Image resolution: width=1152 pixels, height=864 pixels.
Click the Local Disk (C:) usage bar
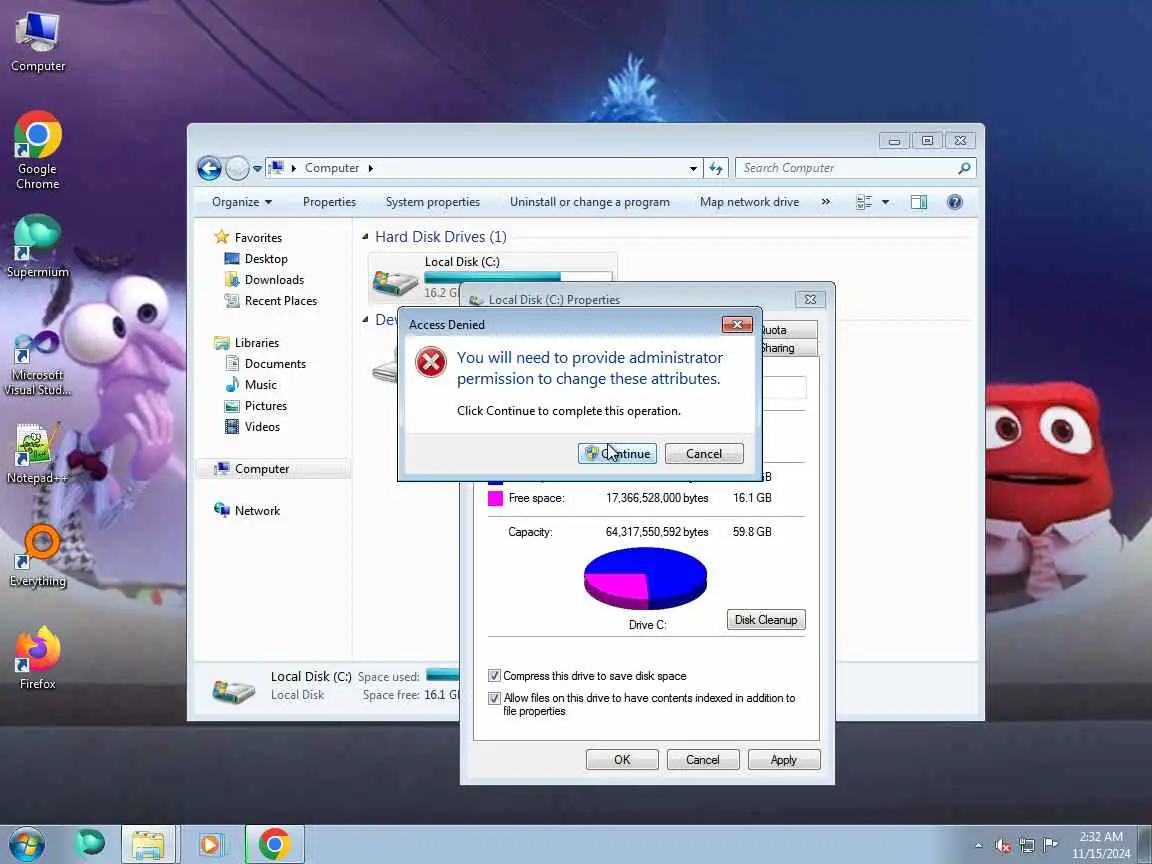click(x=518, y=276)
